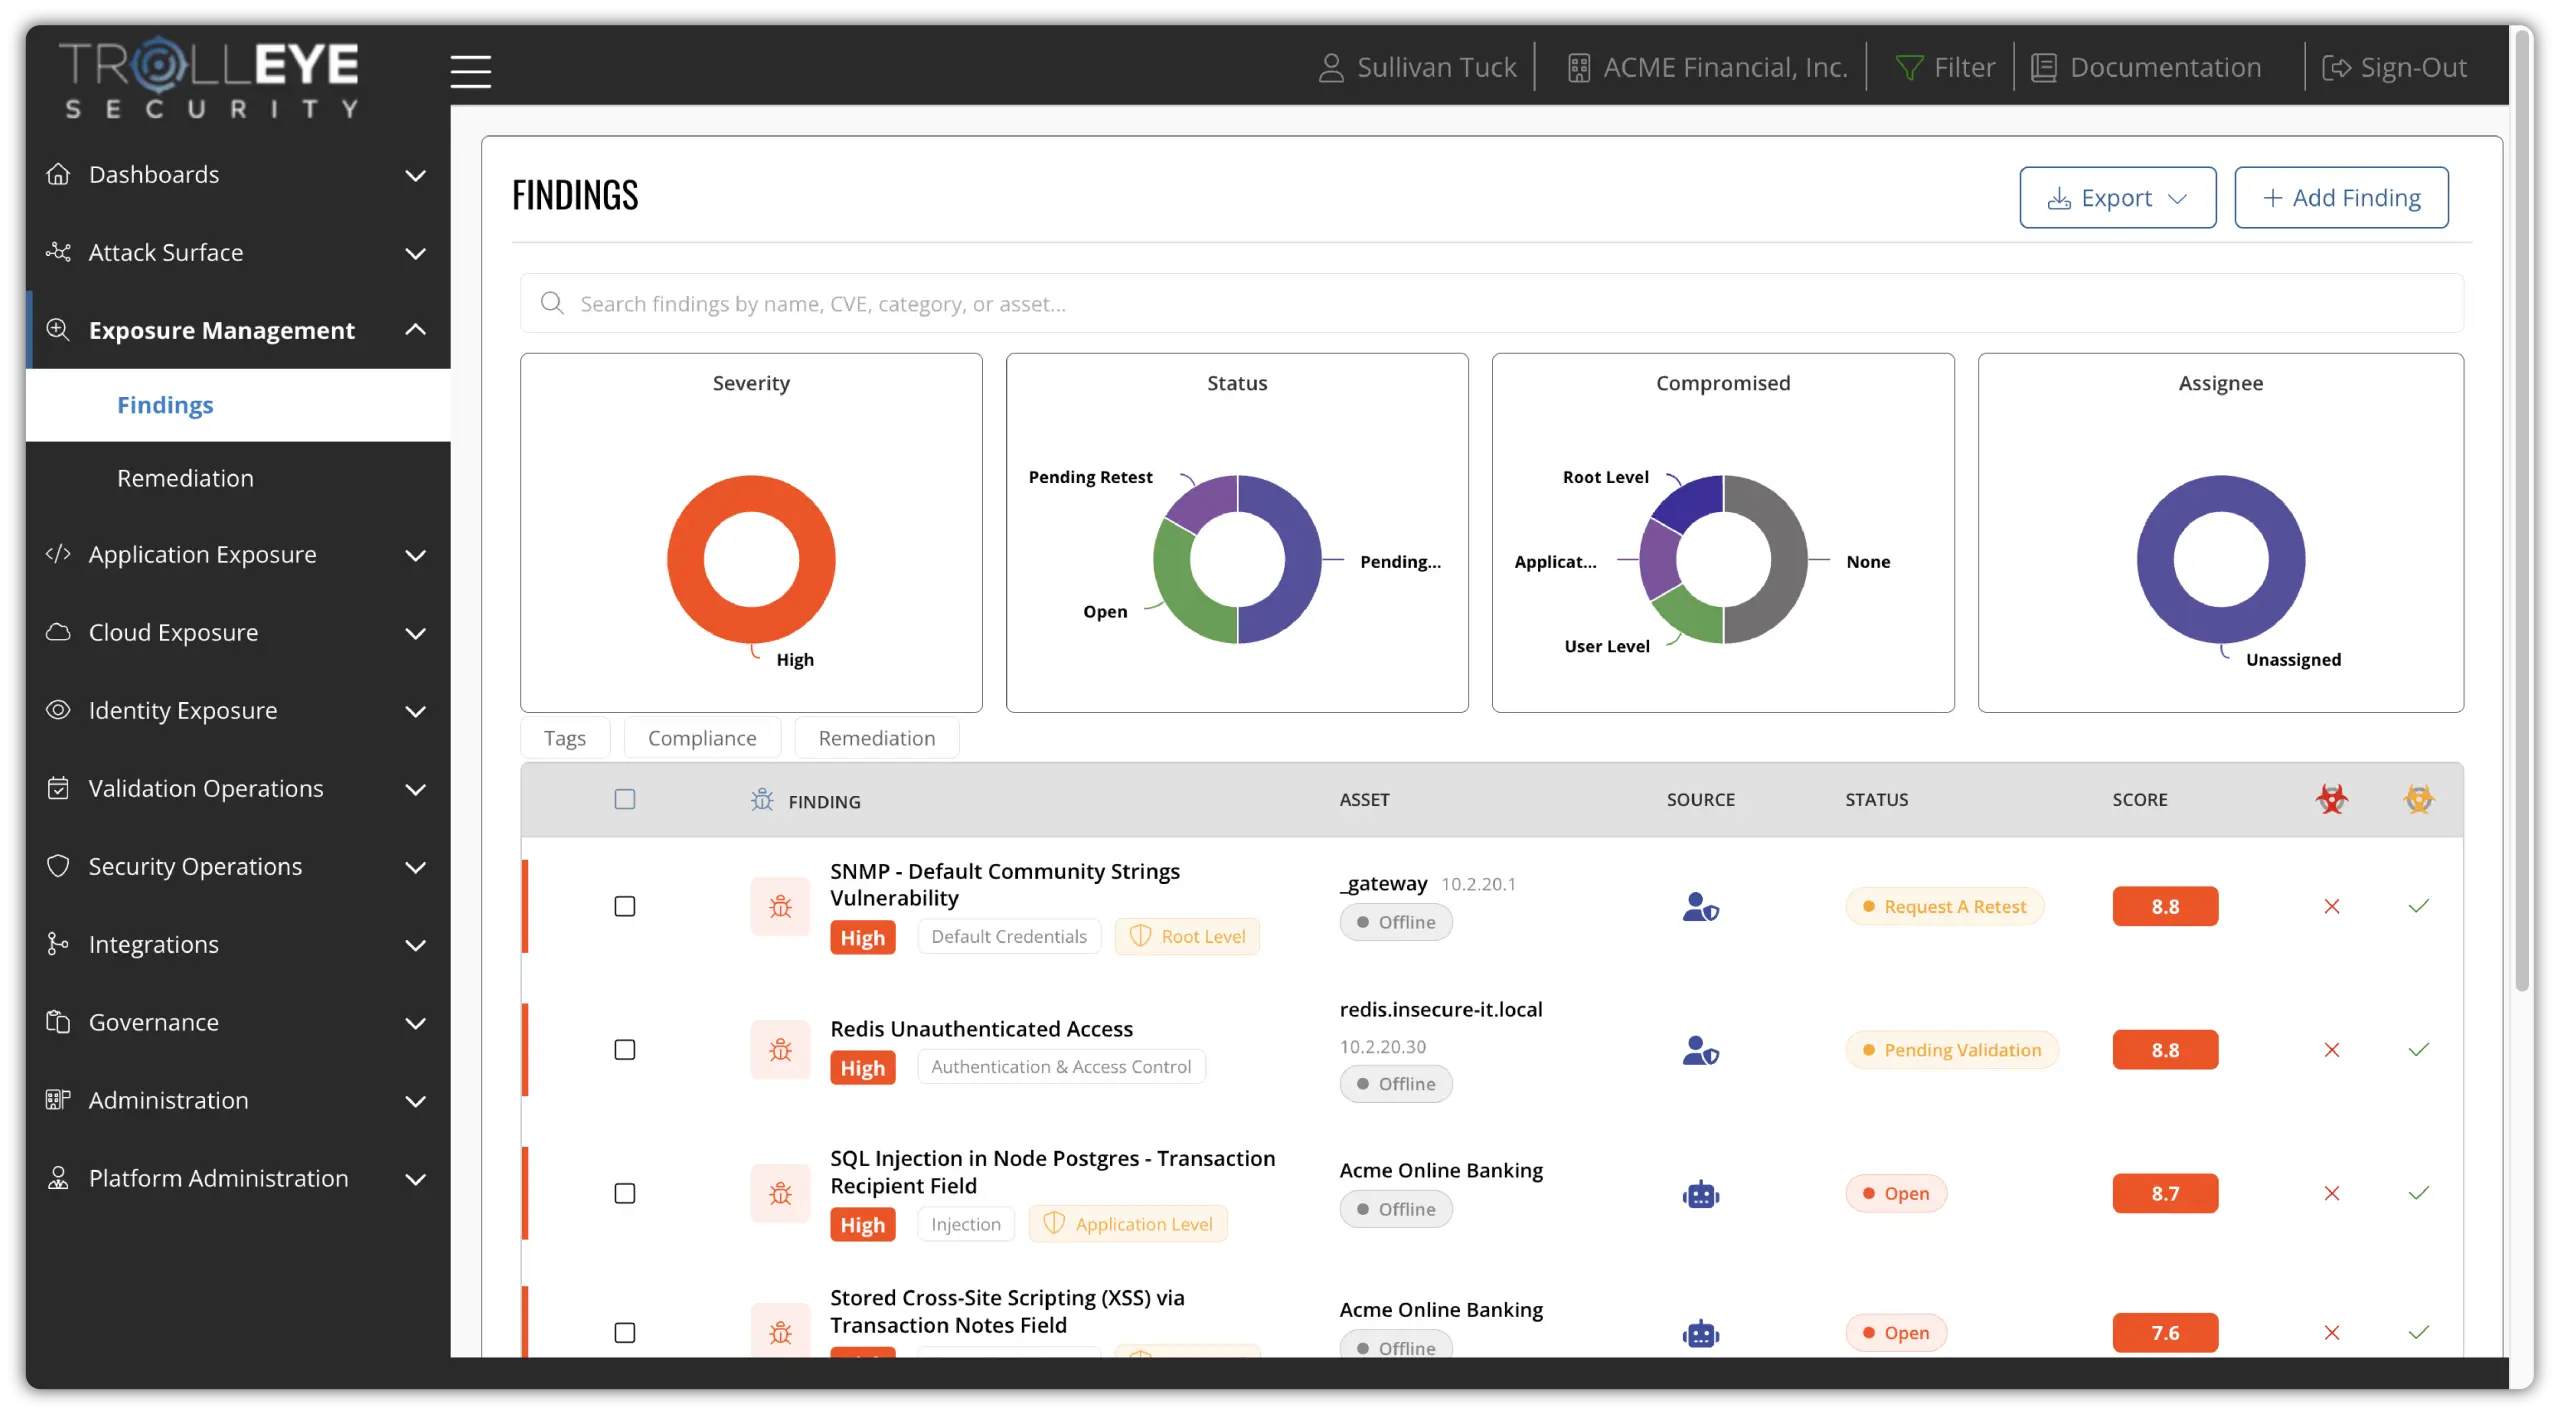Click the hamburger menu icon
This screenshot has height=1414, width=2560.
coord(470,71)
